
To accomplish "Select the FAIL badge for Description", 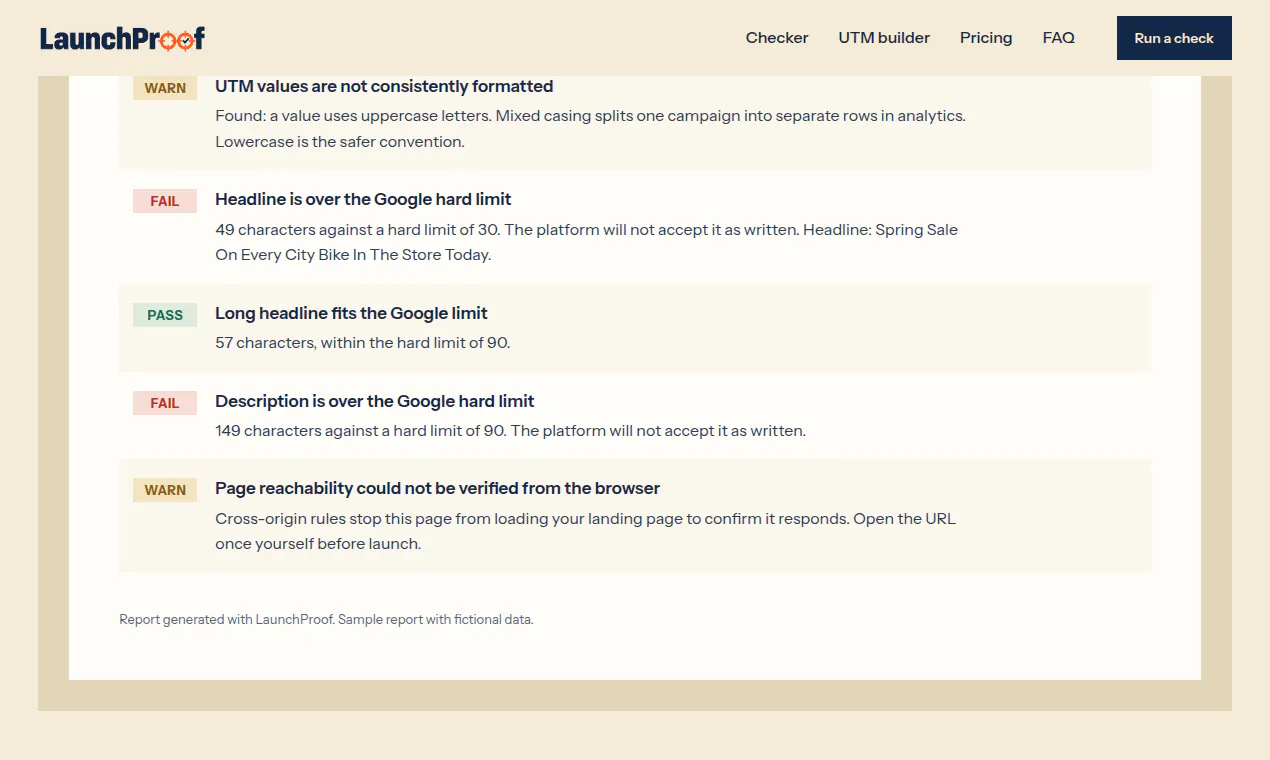I will pyautogui.click(x=165, y=403).
